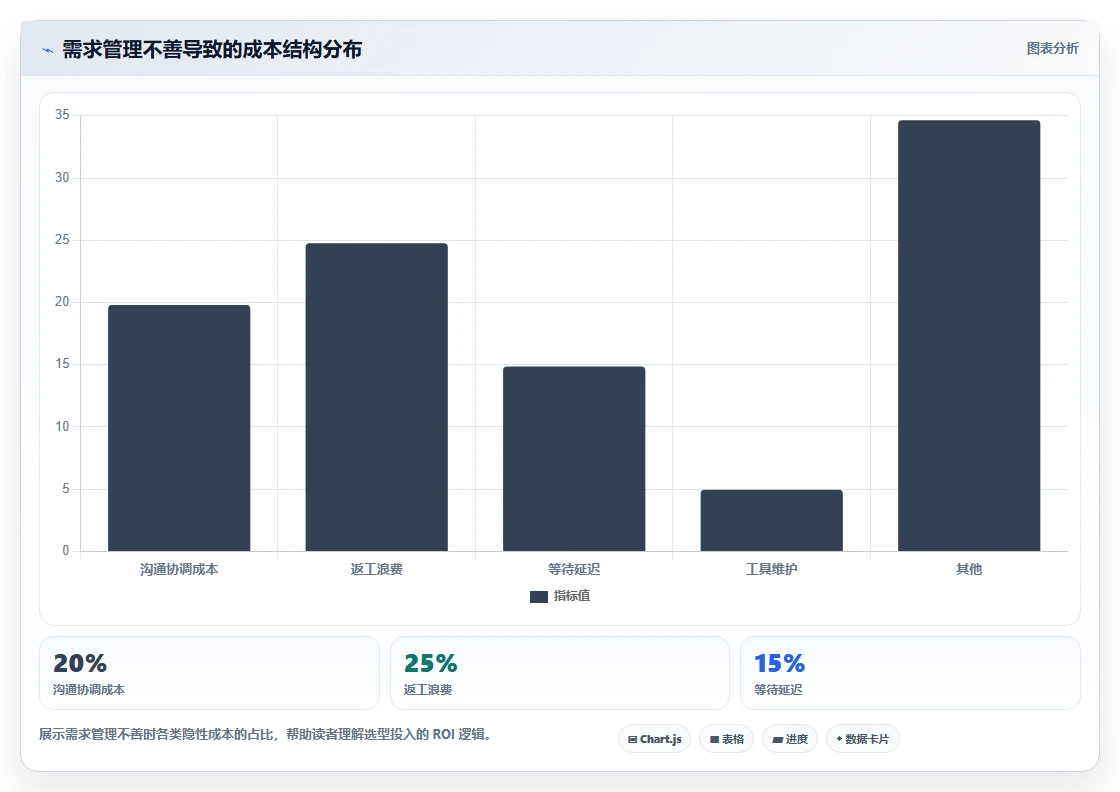The height and width of the screenshot is (792, 1120).
Task: Click the diamond icon in the 数据卡片 chip
Action: coord(839,739)
